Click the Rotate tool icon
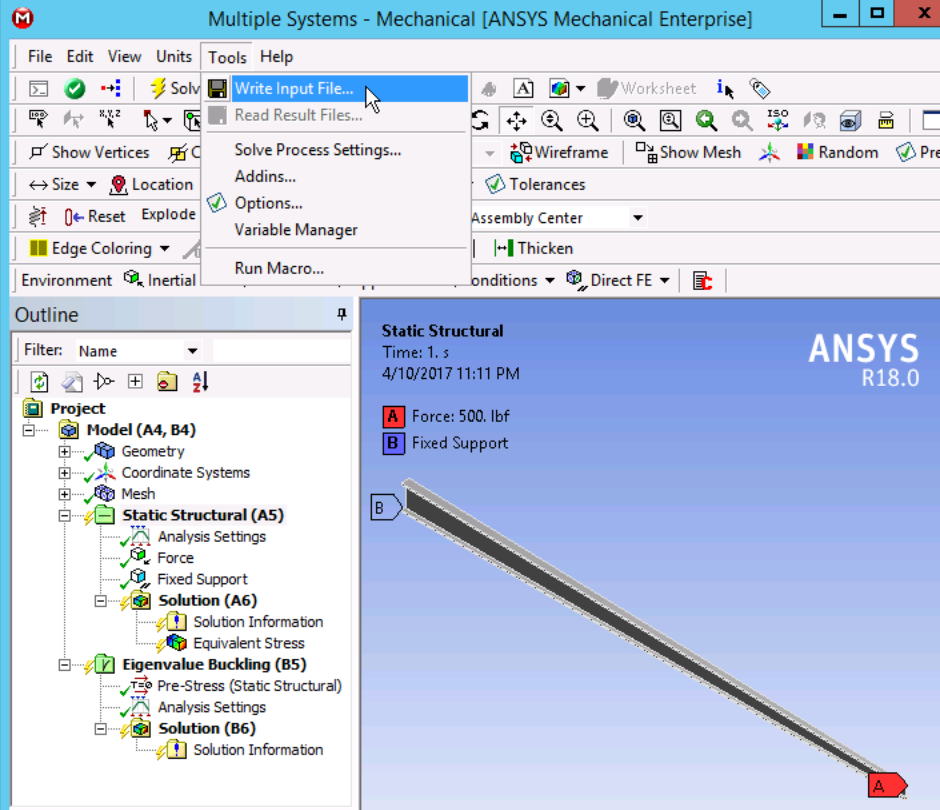The image size is (940, 810). click(480, 121)
